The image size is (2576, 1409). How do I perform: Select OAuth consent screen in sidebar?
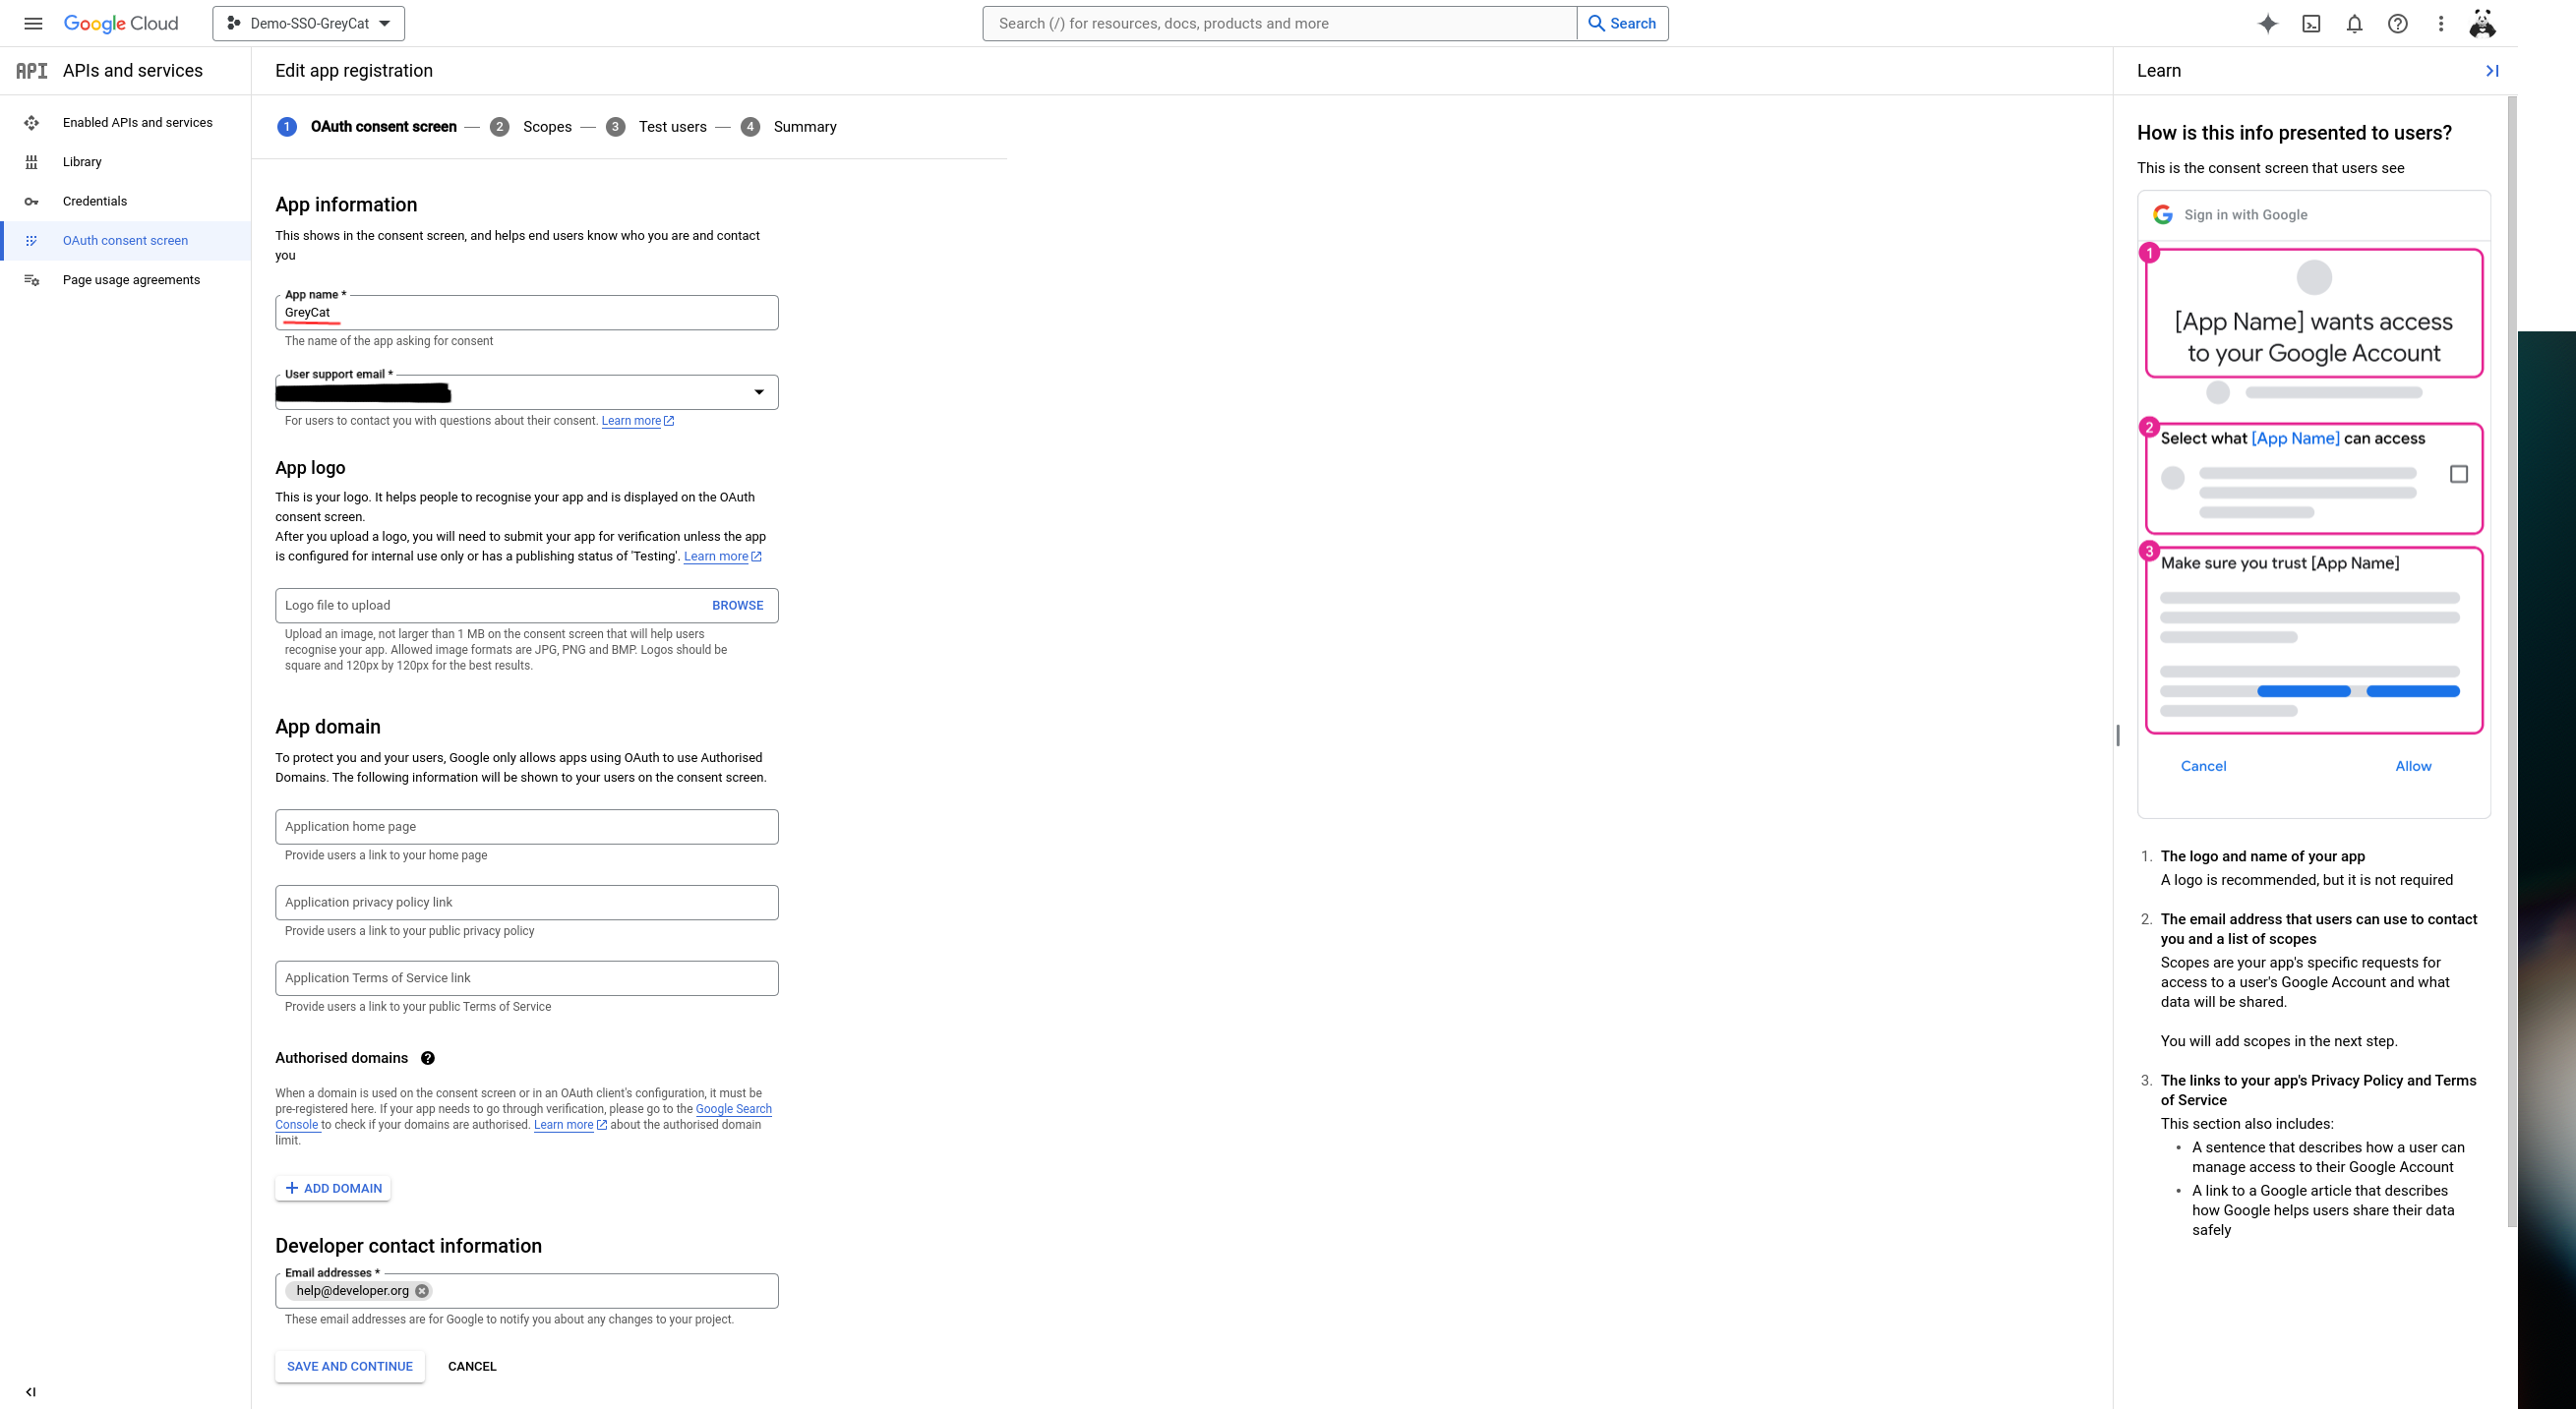click(x=126, y=240)
